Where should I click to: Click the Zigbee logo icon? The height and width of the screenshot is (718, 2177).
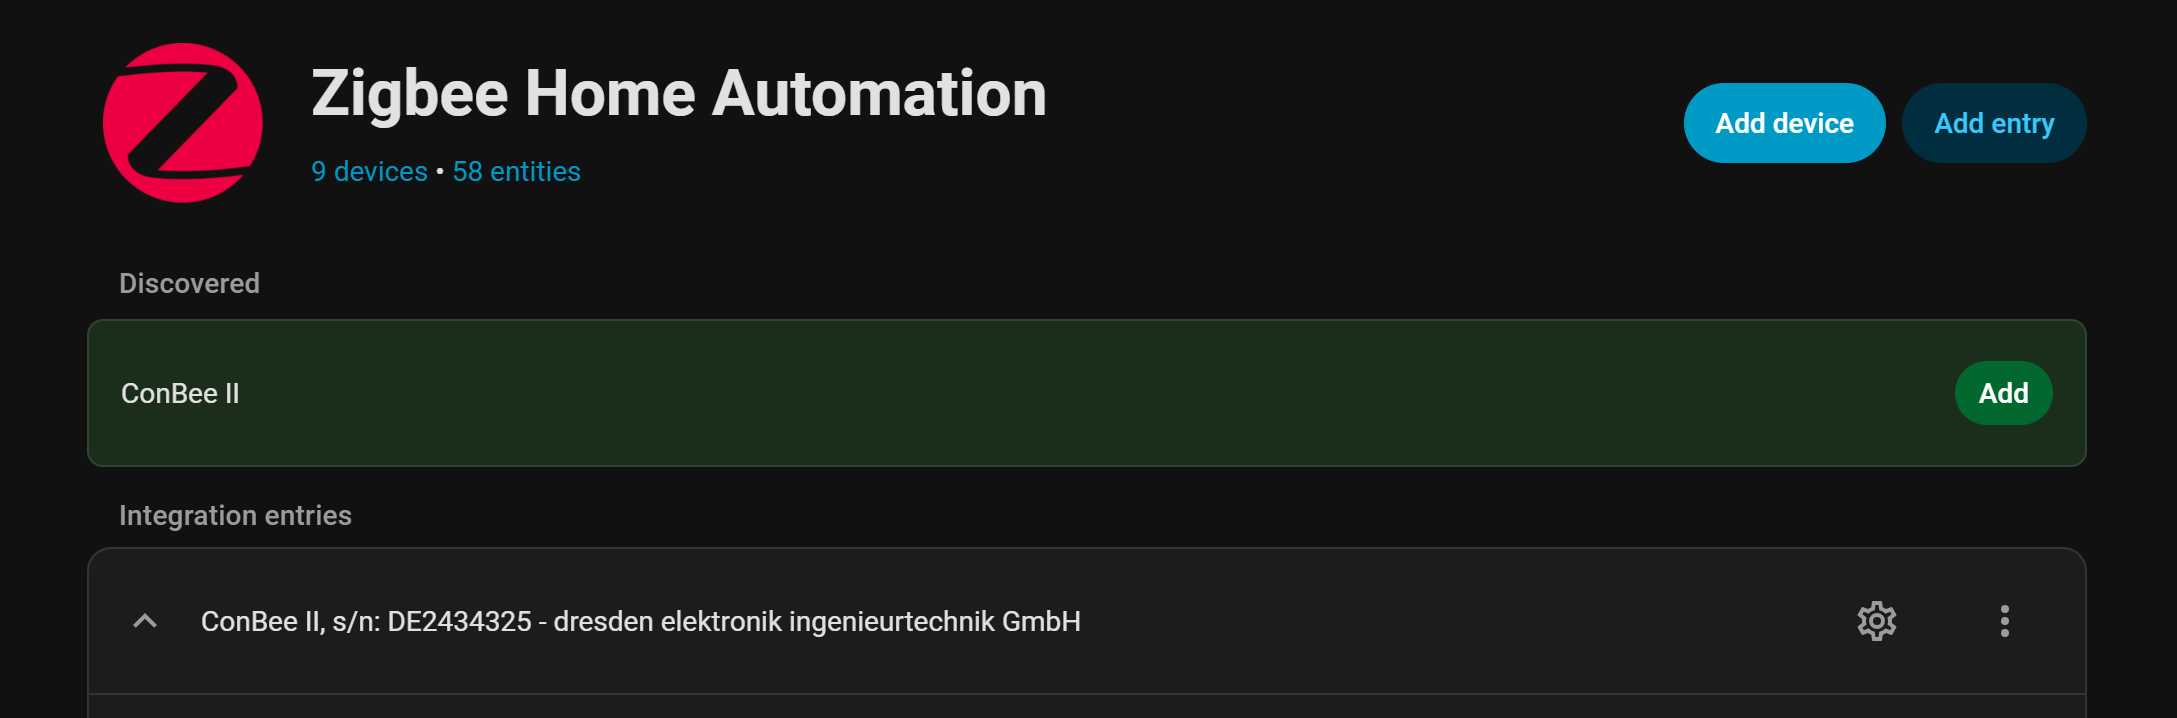183,123
